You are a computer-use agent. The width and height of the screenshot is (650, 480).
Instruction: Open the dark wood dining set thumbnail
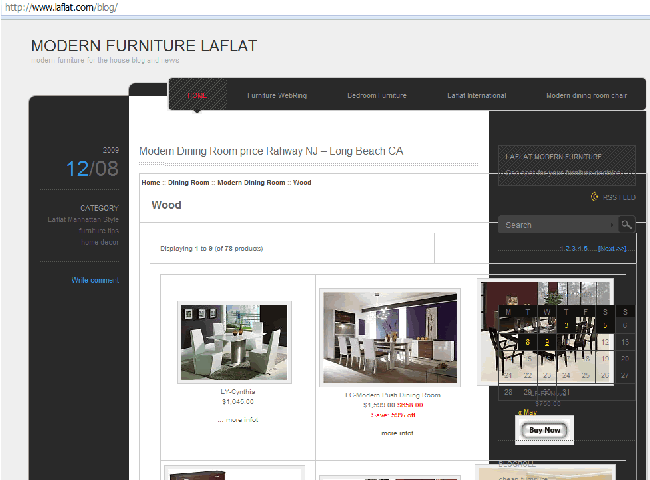pyautogui.click(x=546, y=332)
